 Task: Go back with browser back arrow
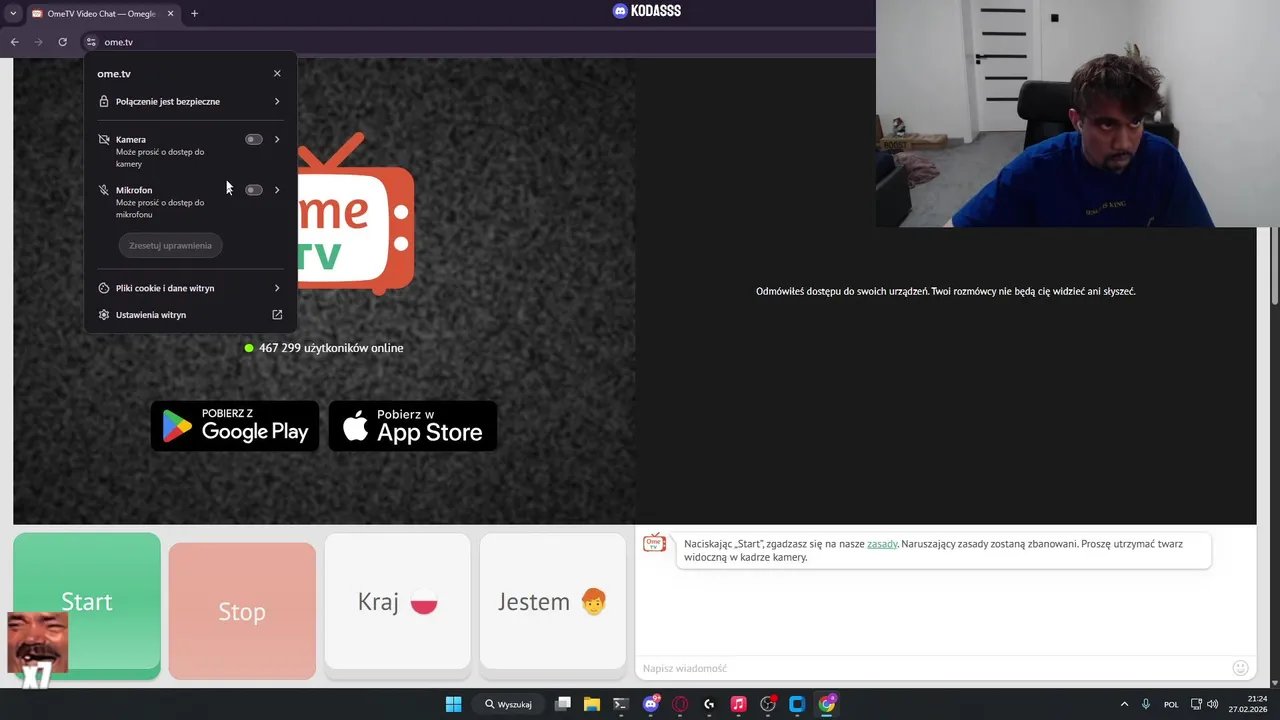14,42
